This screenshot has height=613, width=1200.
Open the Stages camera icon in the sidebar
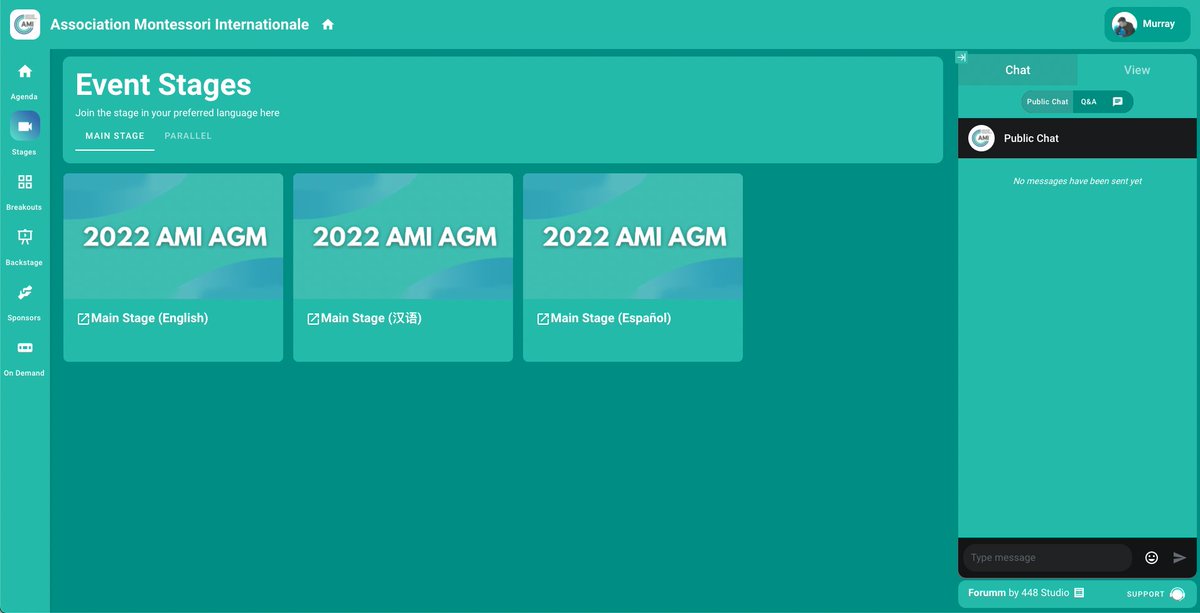pos(25,126)
